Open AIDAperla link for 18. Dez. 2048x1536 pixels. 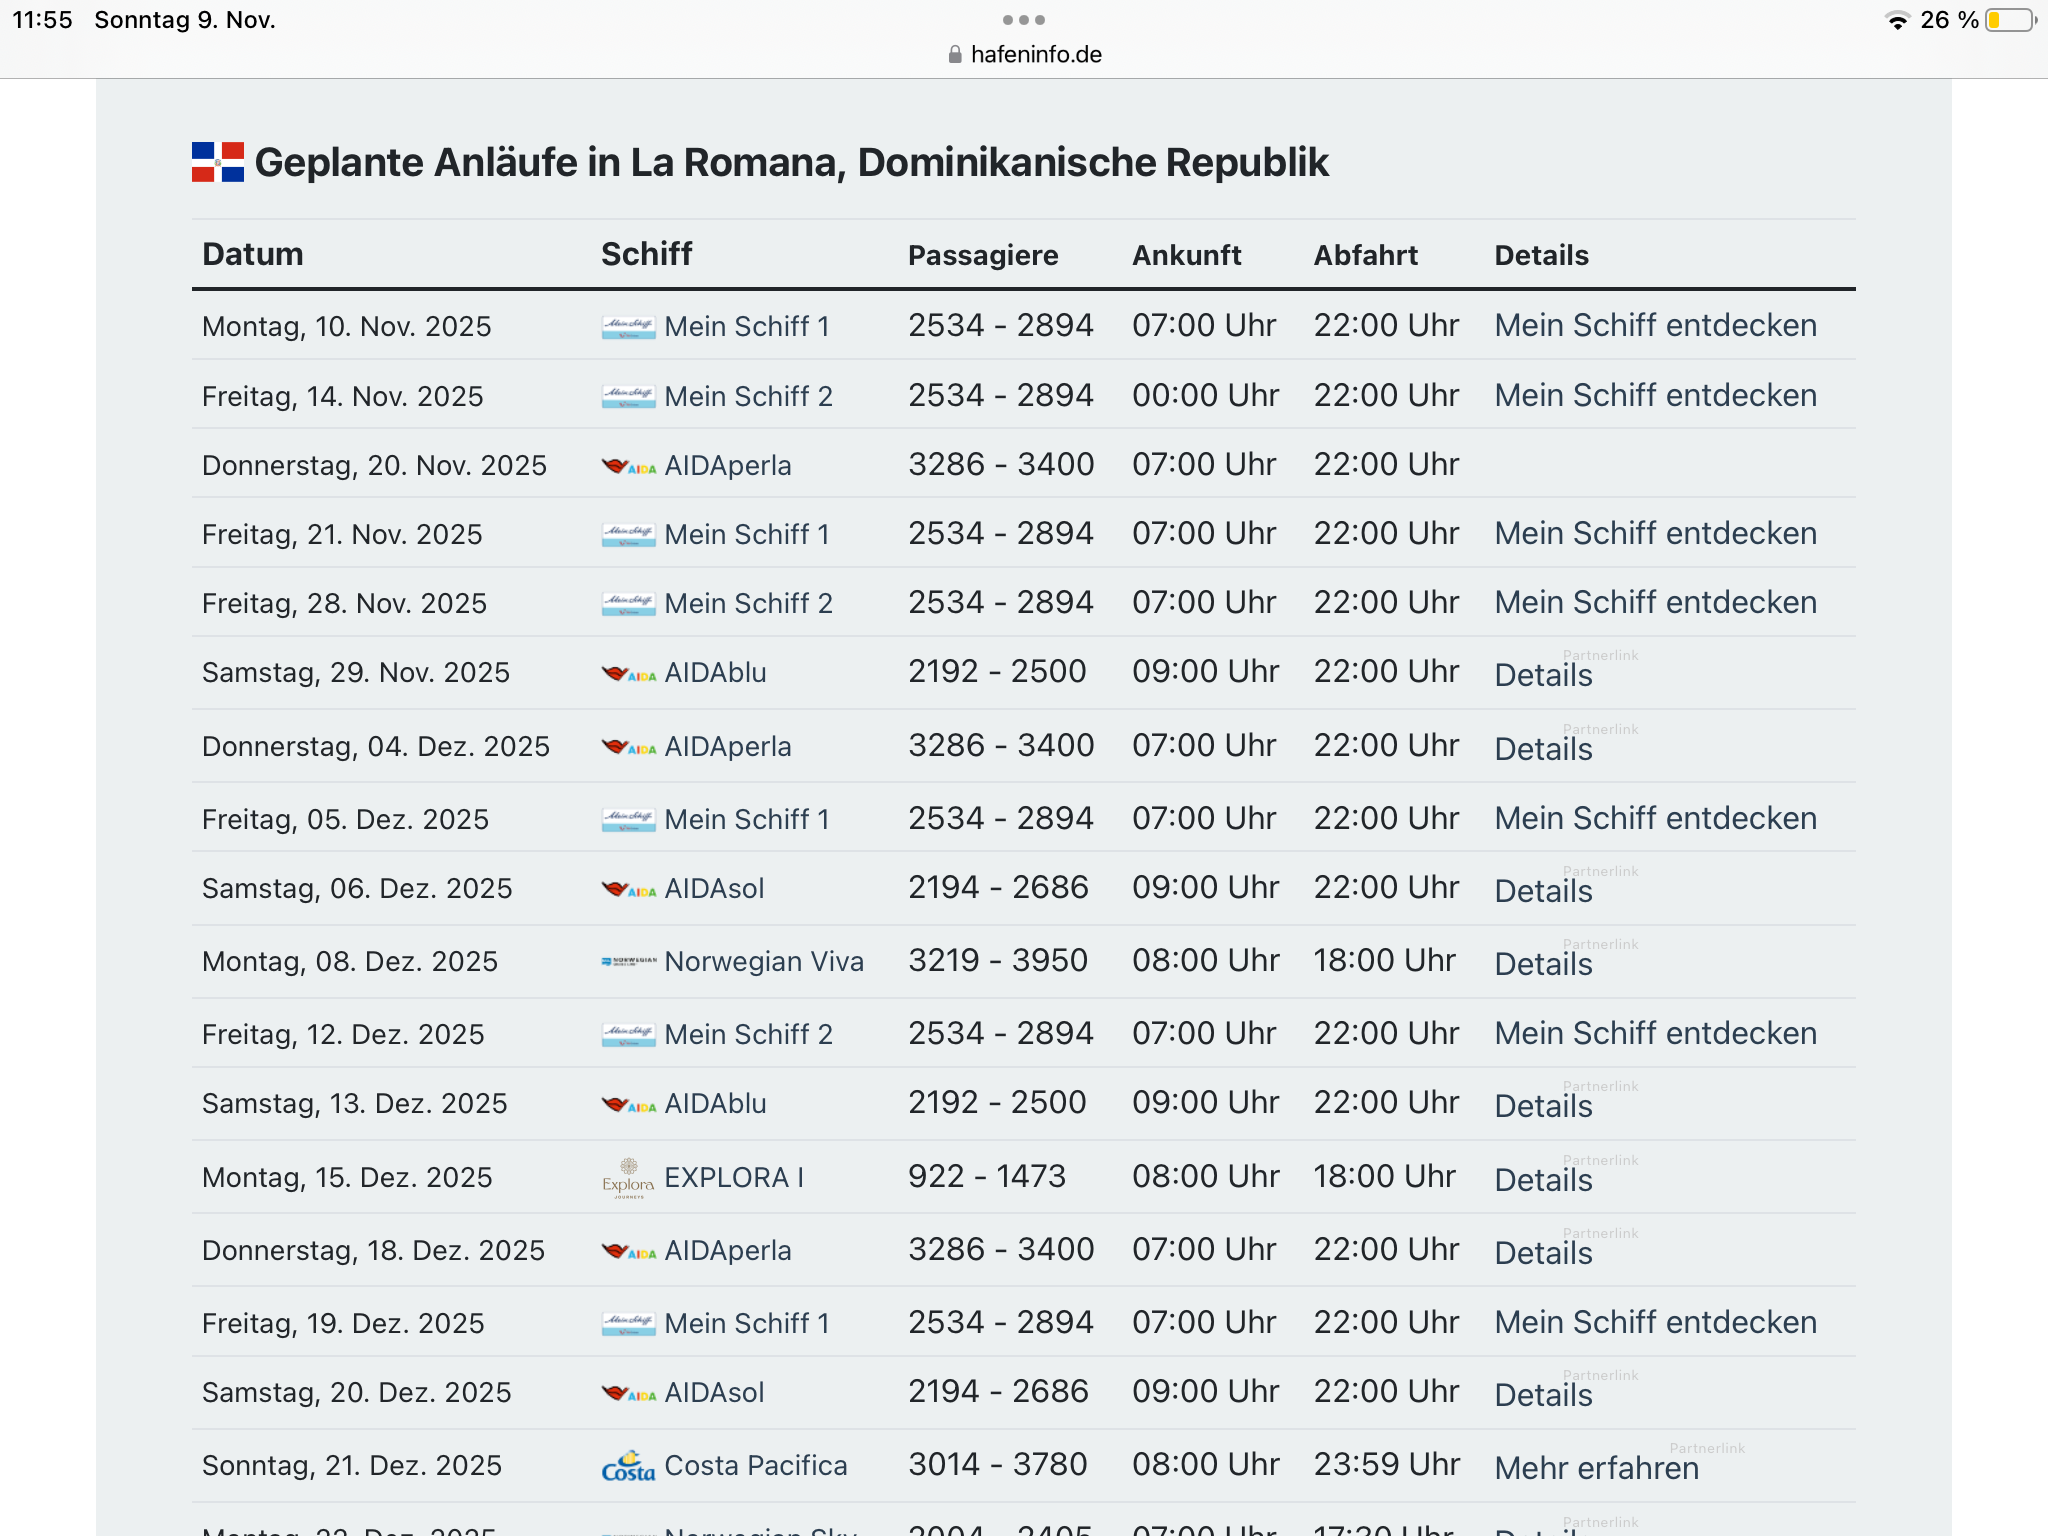(728, 1251)
